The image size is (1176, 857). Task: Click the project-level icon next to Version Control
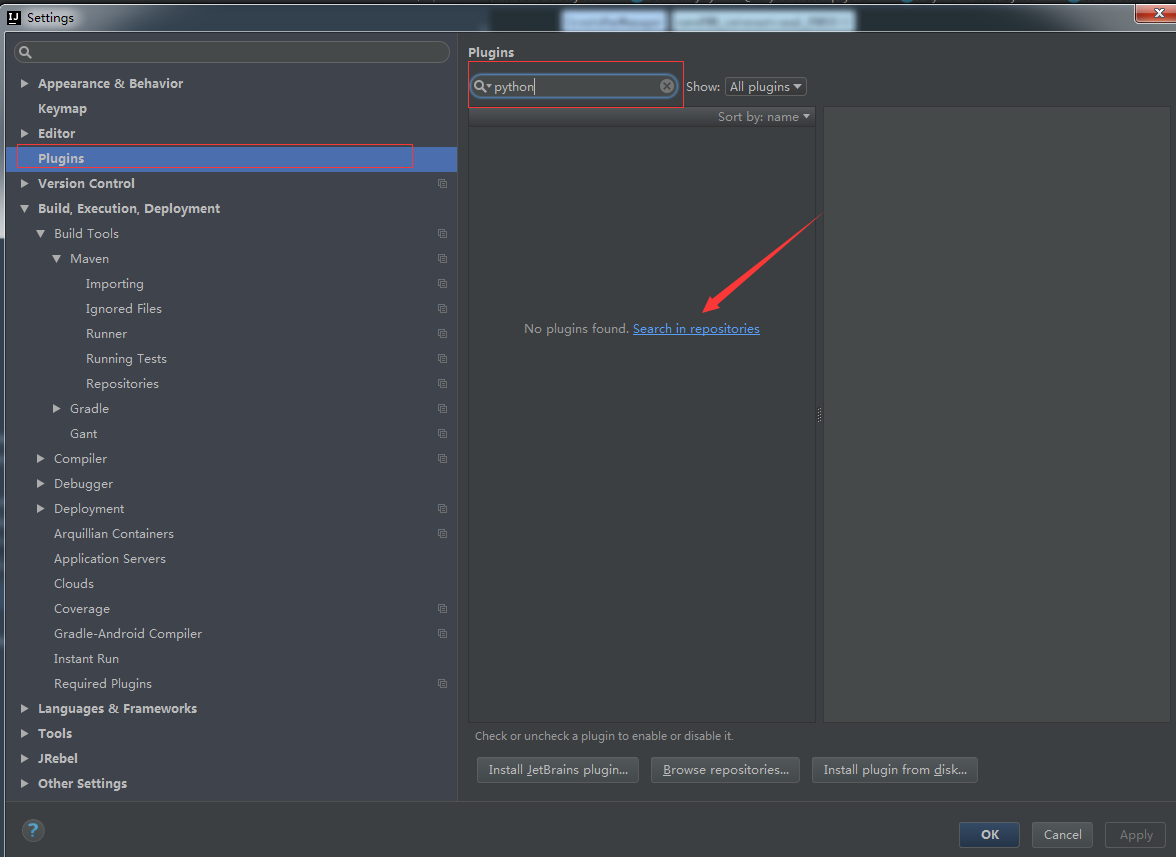pyautogui.click(x=442, y=184)
